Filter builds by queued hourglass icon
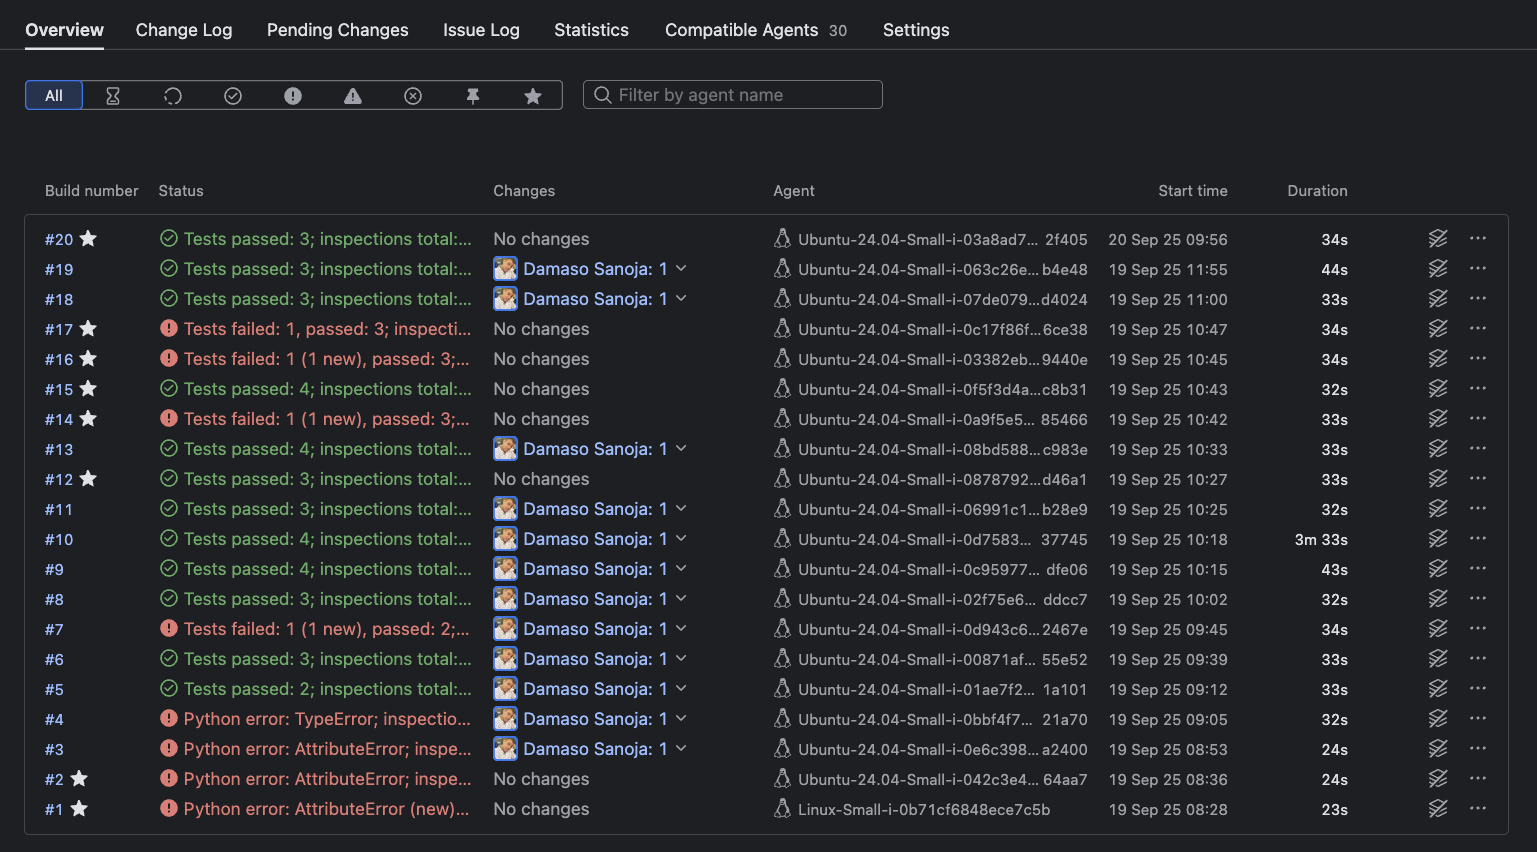1537x852 pixels. click(113, 96)
